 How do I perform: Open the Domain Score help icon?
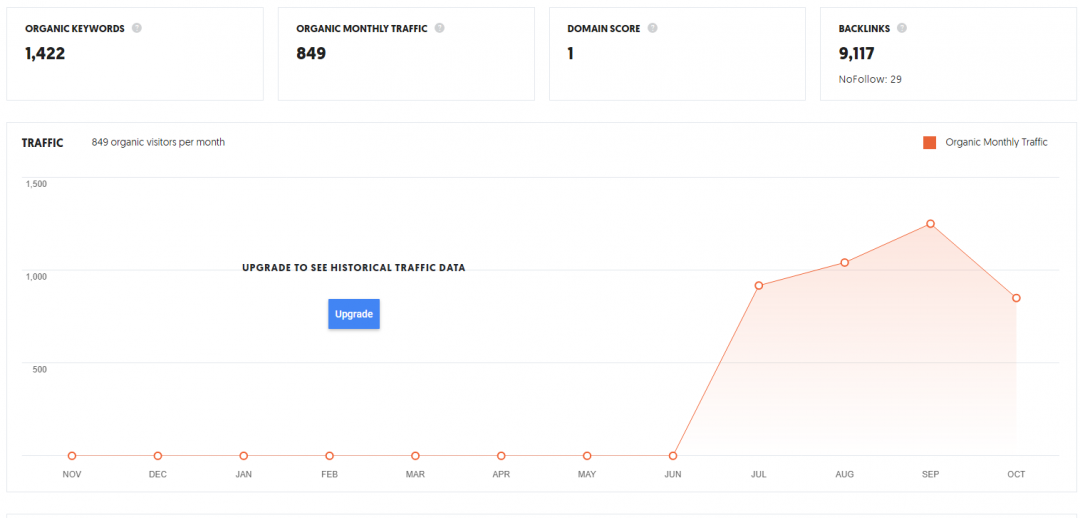[x=652, y=28]
